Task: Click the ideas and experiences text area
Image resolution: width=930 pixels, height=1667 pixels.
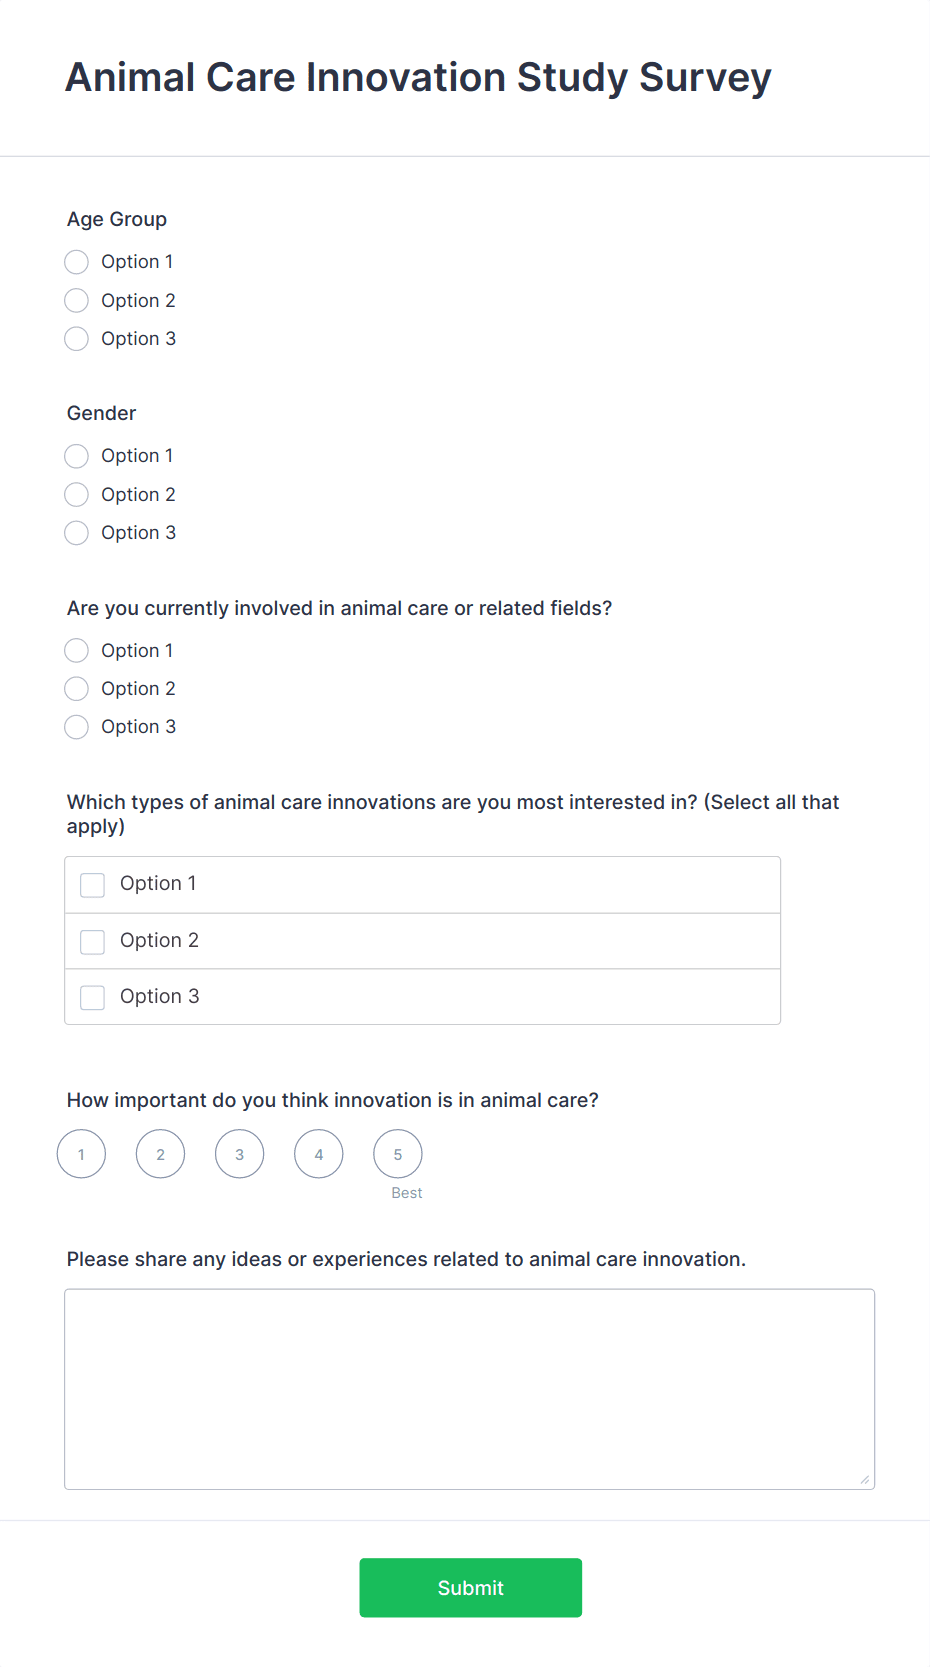Action: [x=469, y=1389]
